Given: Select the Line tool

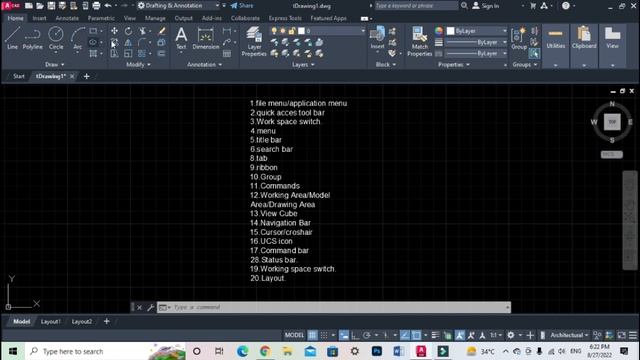Looking at the screenshot, I should (12, 38).
